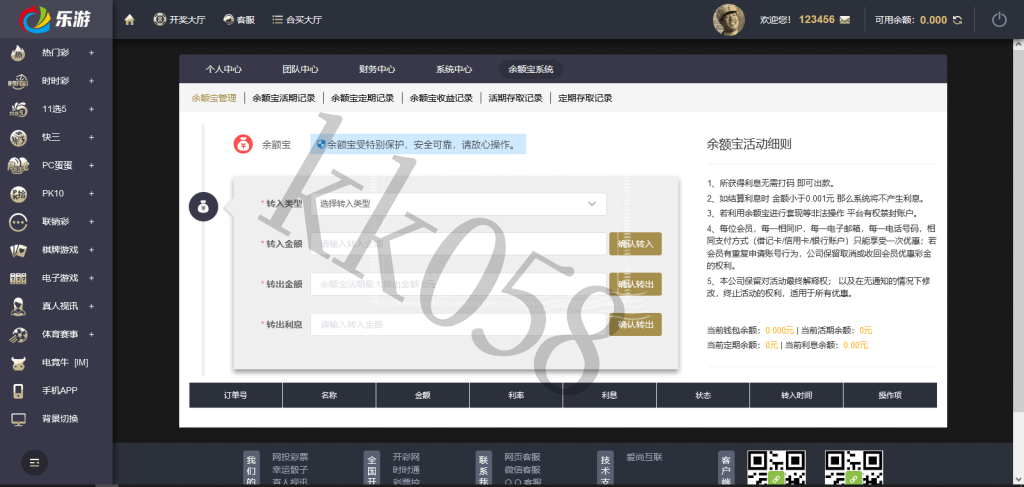Click the power logout icon
Image resolution: width=1024 pixels, height=487 pixels.
pyautogui.click(x=999, y=20)
